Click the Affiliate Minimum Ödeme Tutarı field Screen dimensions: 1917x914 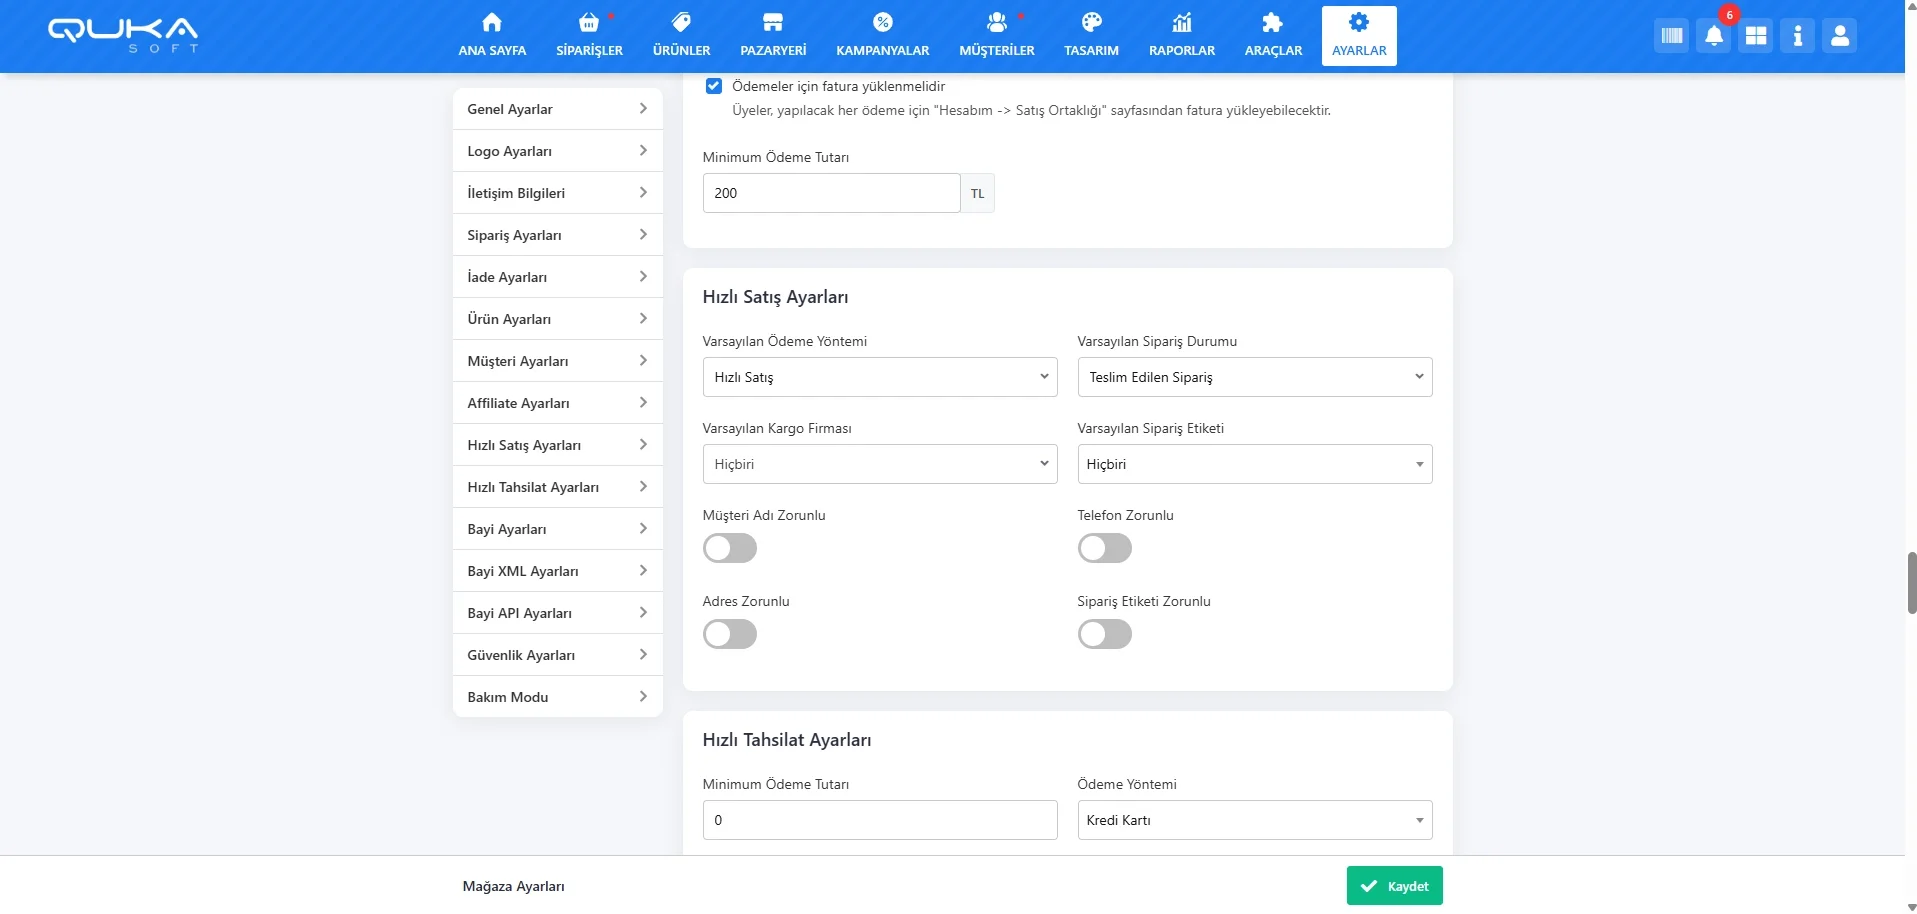(x=831, y=193)
